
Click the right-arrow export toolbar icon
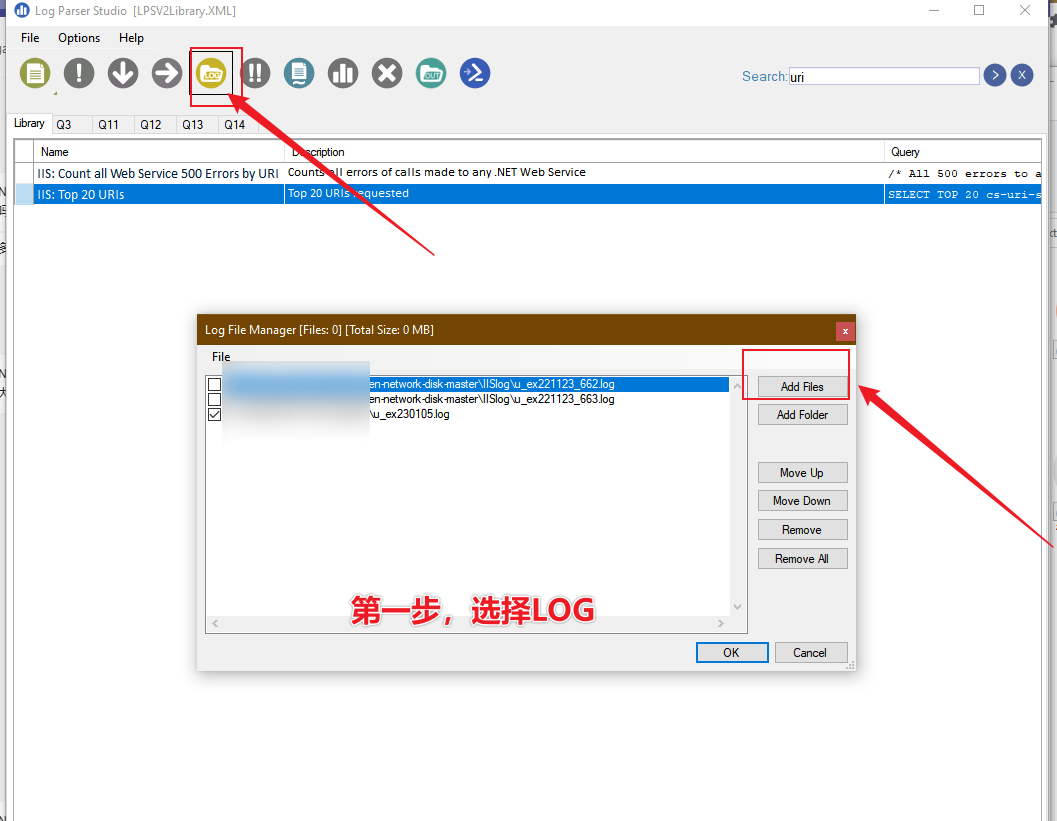pyautogui.click(x=167, y=73)
